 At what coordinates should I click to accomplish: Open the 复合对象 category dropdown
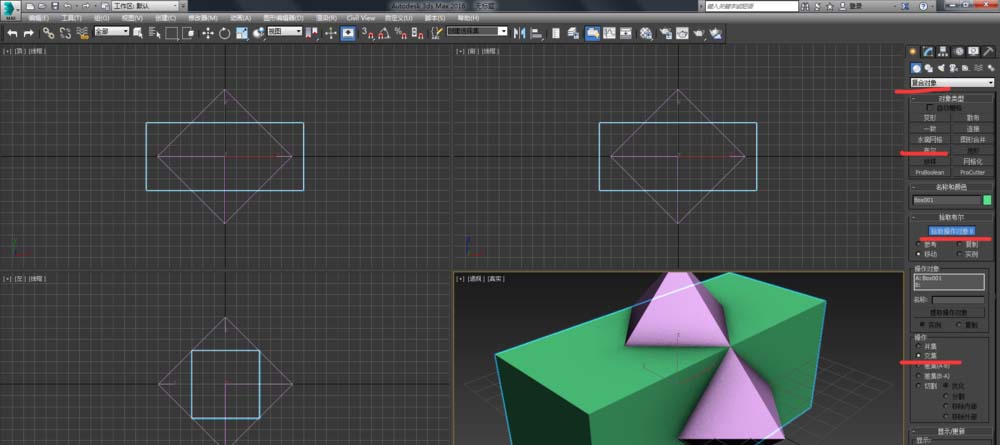952,82
